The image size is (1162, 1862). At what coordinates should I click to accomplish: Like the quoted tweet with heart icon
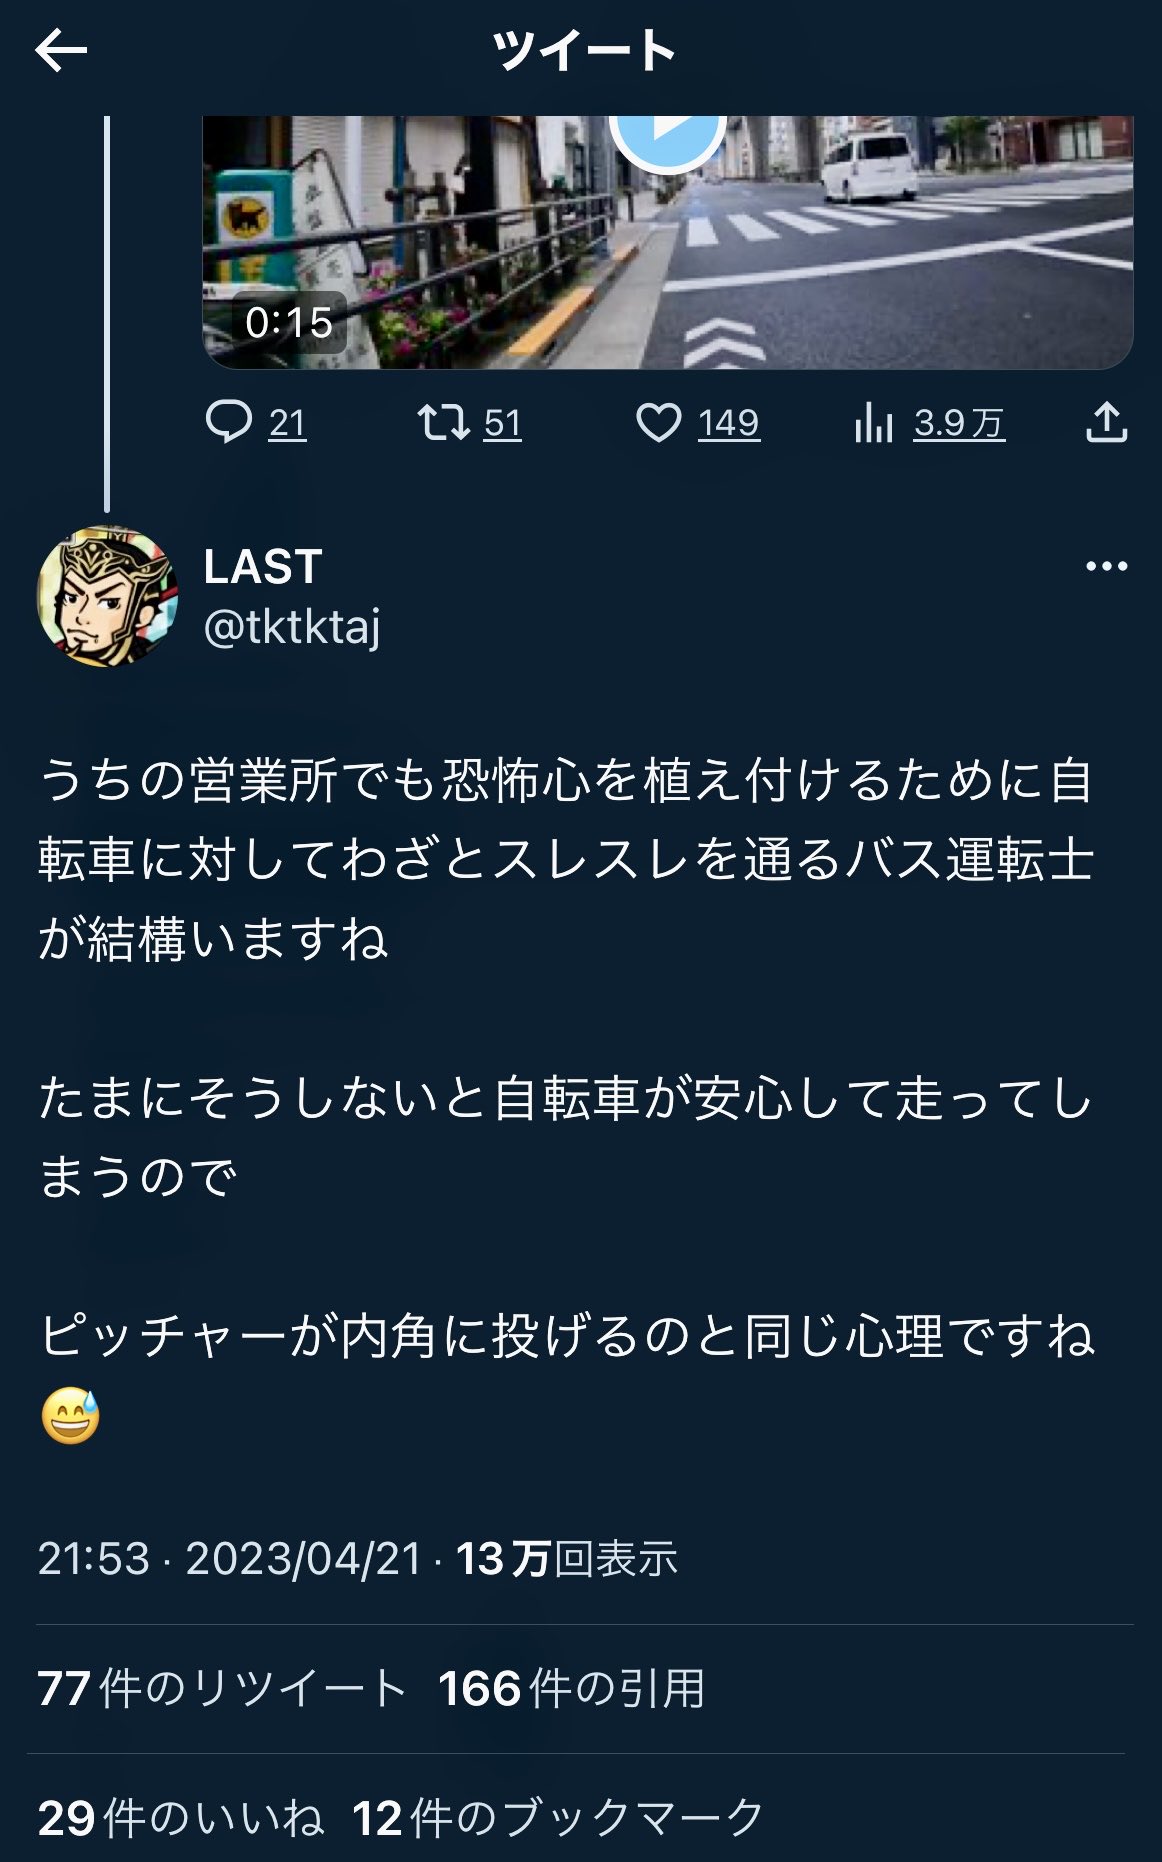tap(659, 423)
